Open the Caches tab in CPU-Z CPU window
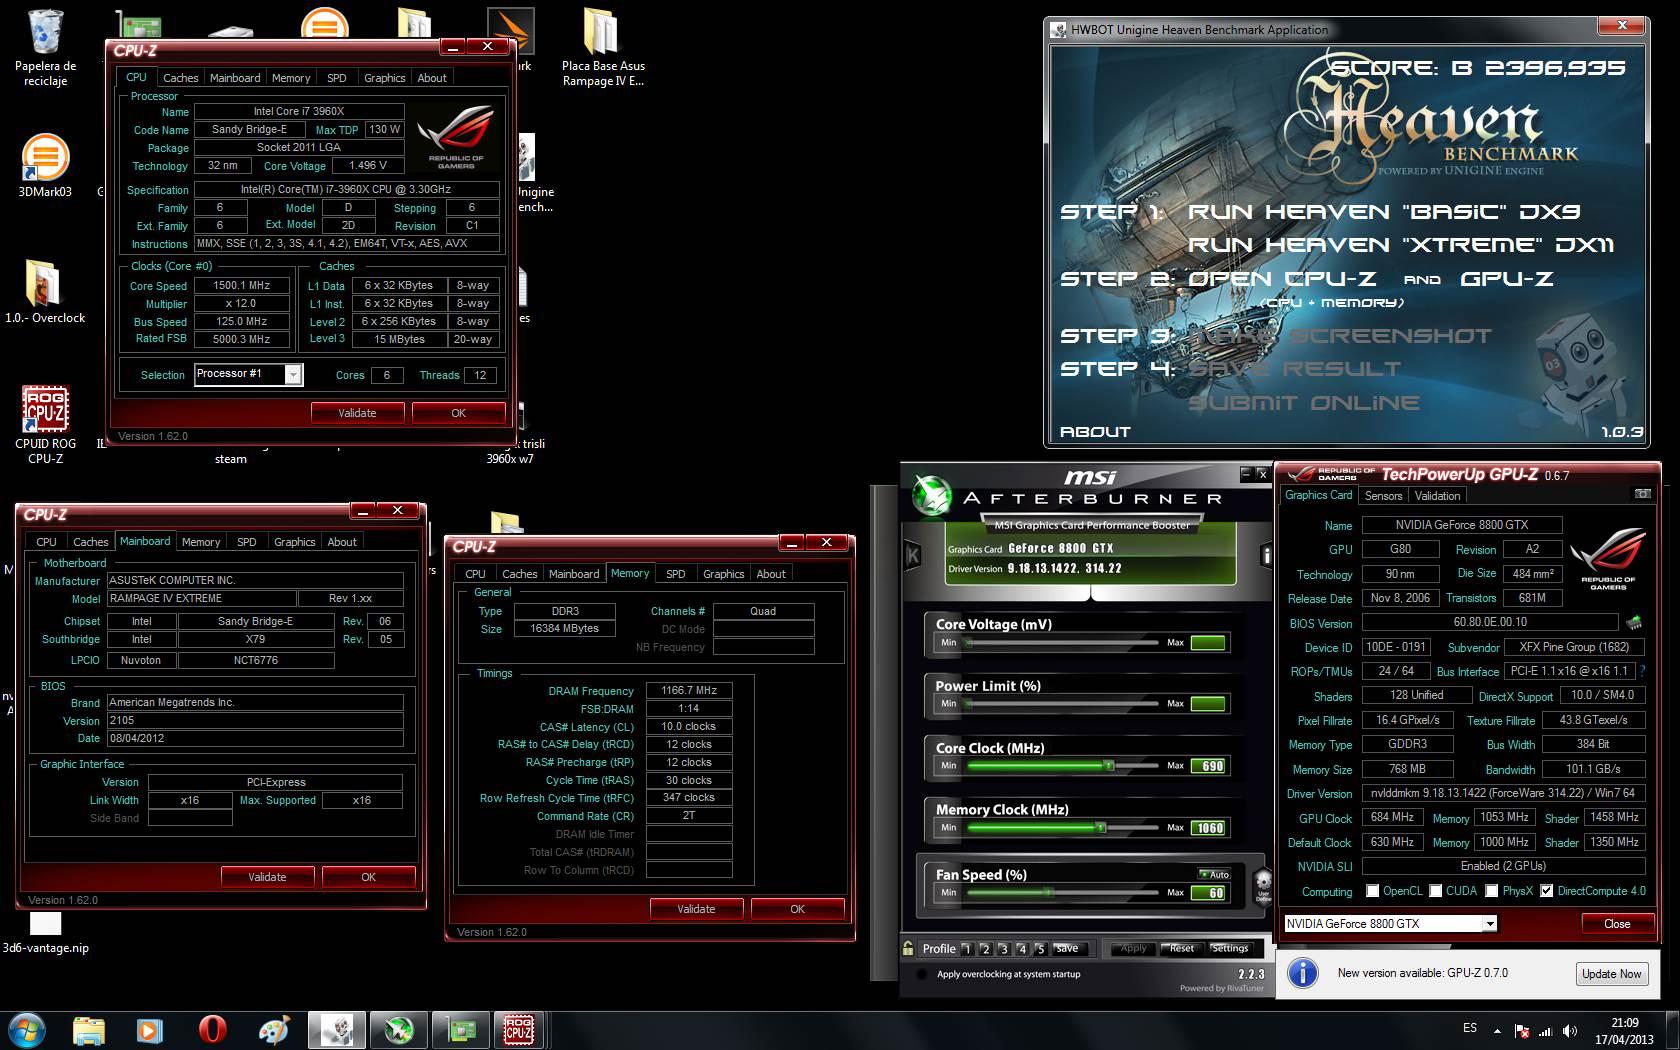Screen dimensions: 1680x1050 pyautogui.click(x=180, y=77)
